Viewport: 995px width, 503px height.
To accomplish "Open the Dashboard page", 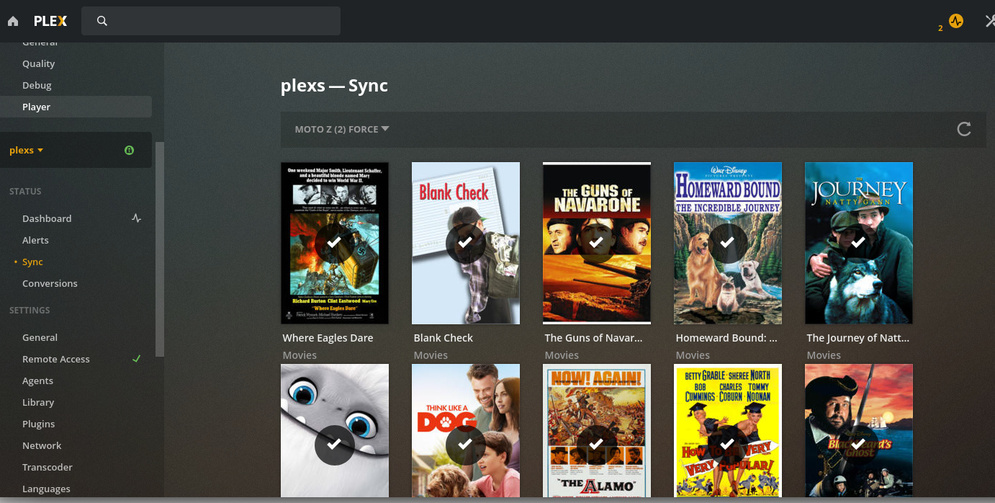I will [47, 218].
